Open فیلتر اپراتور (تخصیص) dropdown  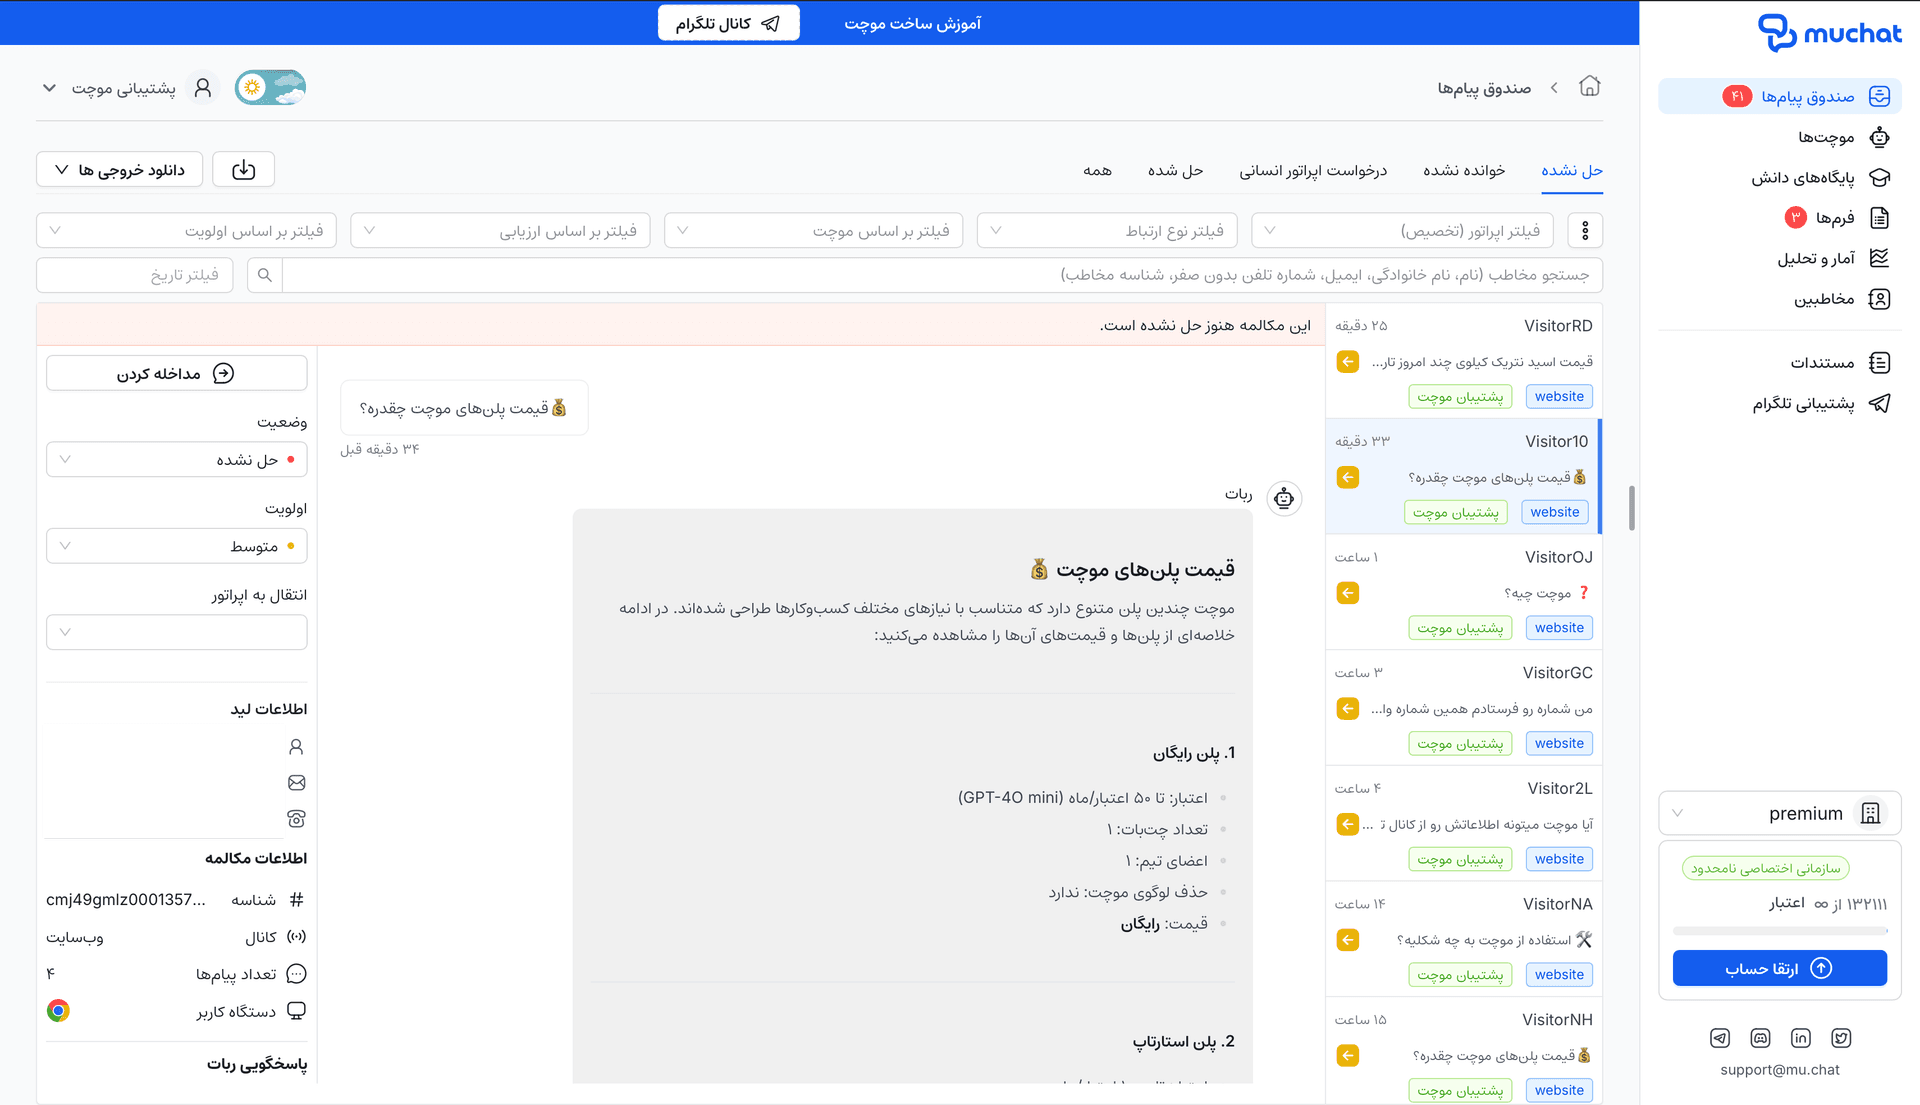tap(1403, 231)
